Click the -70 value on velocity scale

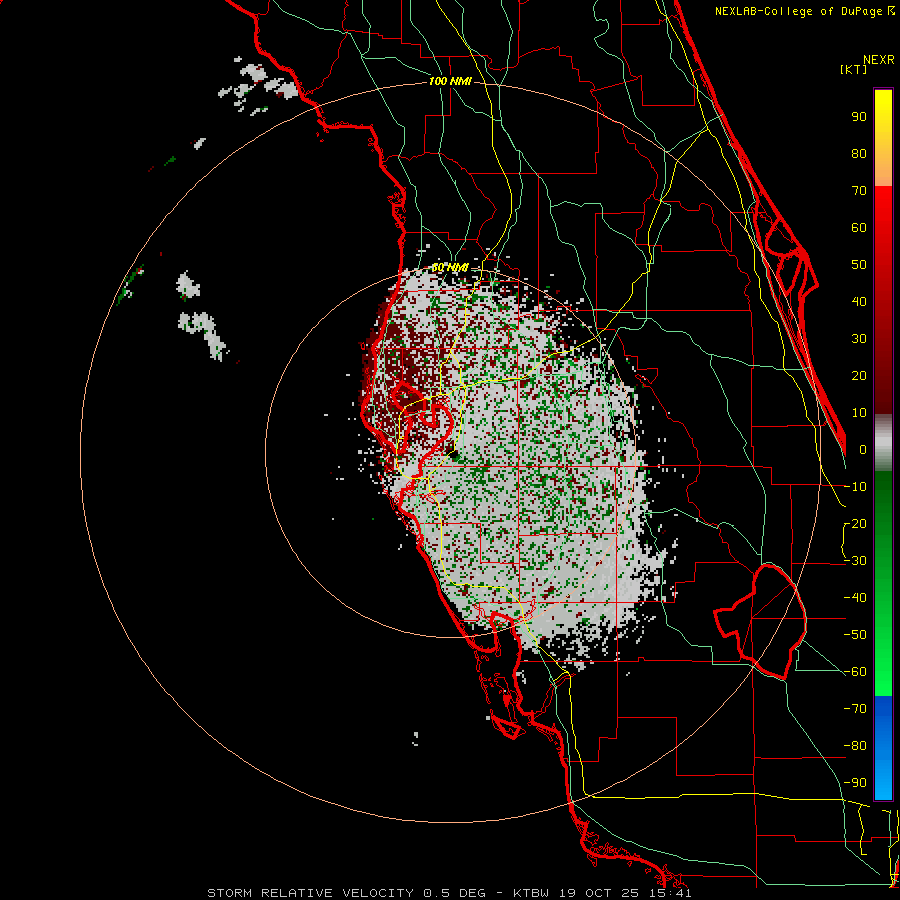coord(855,709)
